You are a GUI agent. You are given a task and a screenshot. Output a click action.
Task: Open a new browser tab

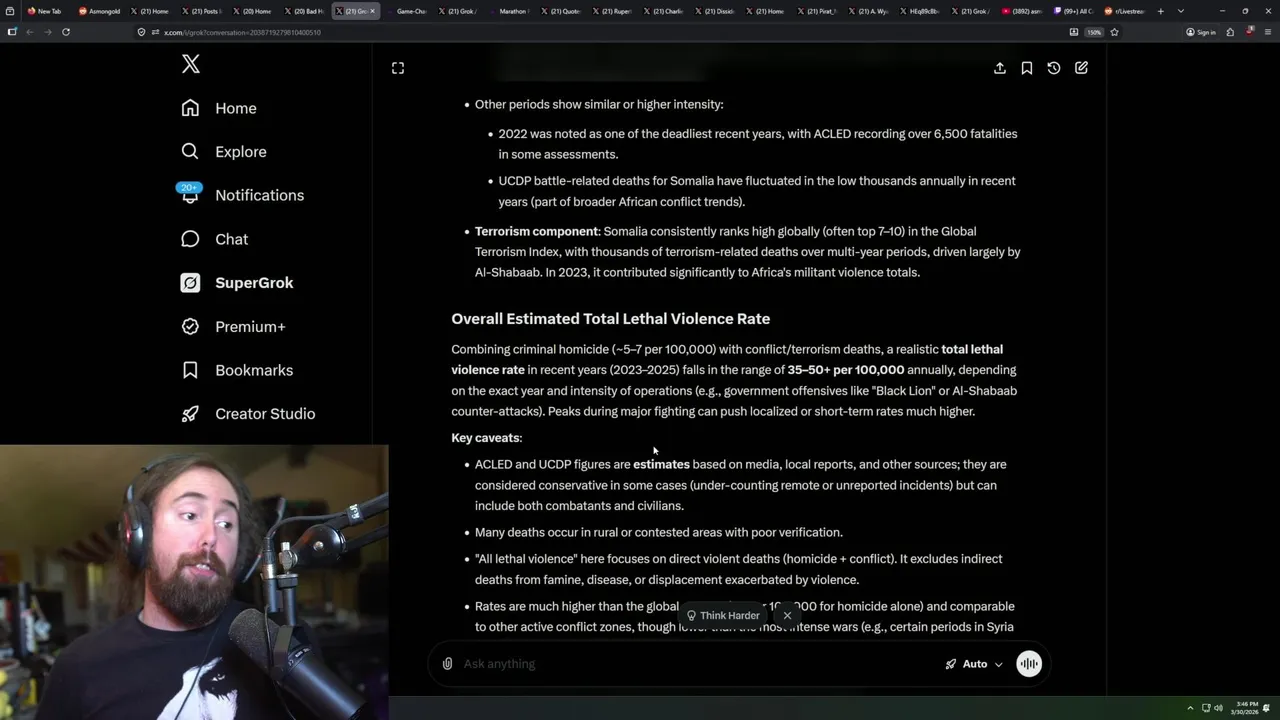(x=1161, y=11)
